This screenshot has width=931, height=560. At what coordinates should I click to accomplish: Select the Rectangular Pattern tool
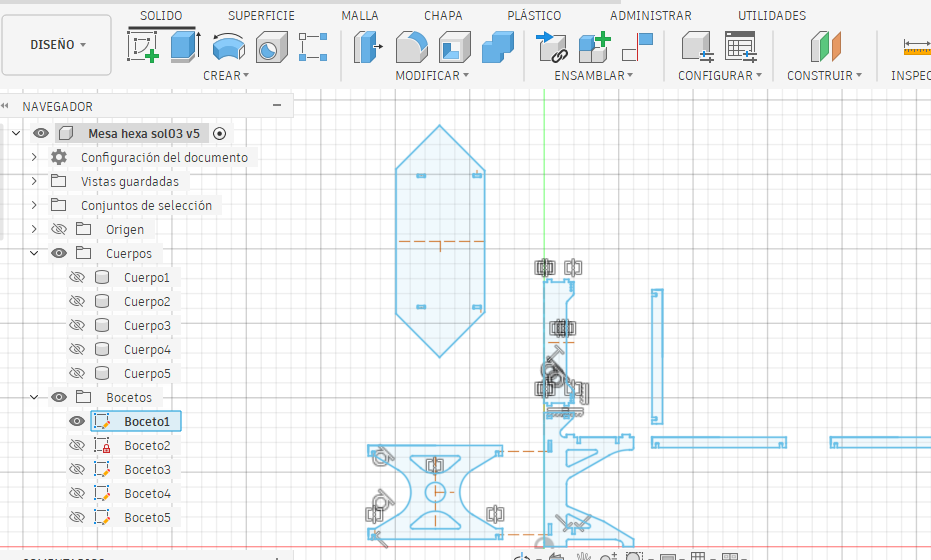pos(313,47)
